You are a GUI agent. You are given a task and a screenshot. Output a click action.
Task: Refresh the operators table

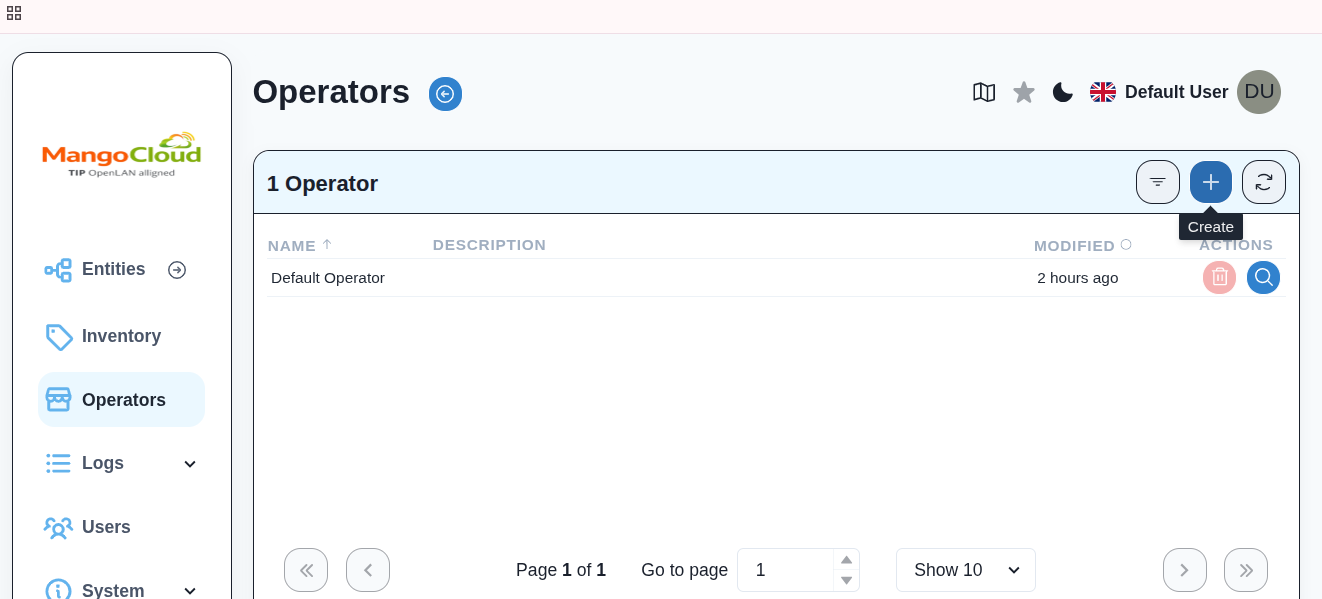[x=1263, y=182]
